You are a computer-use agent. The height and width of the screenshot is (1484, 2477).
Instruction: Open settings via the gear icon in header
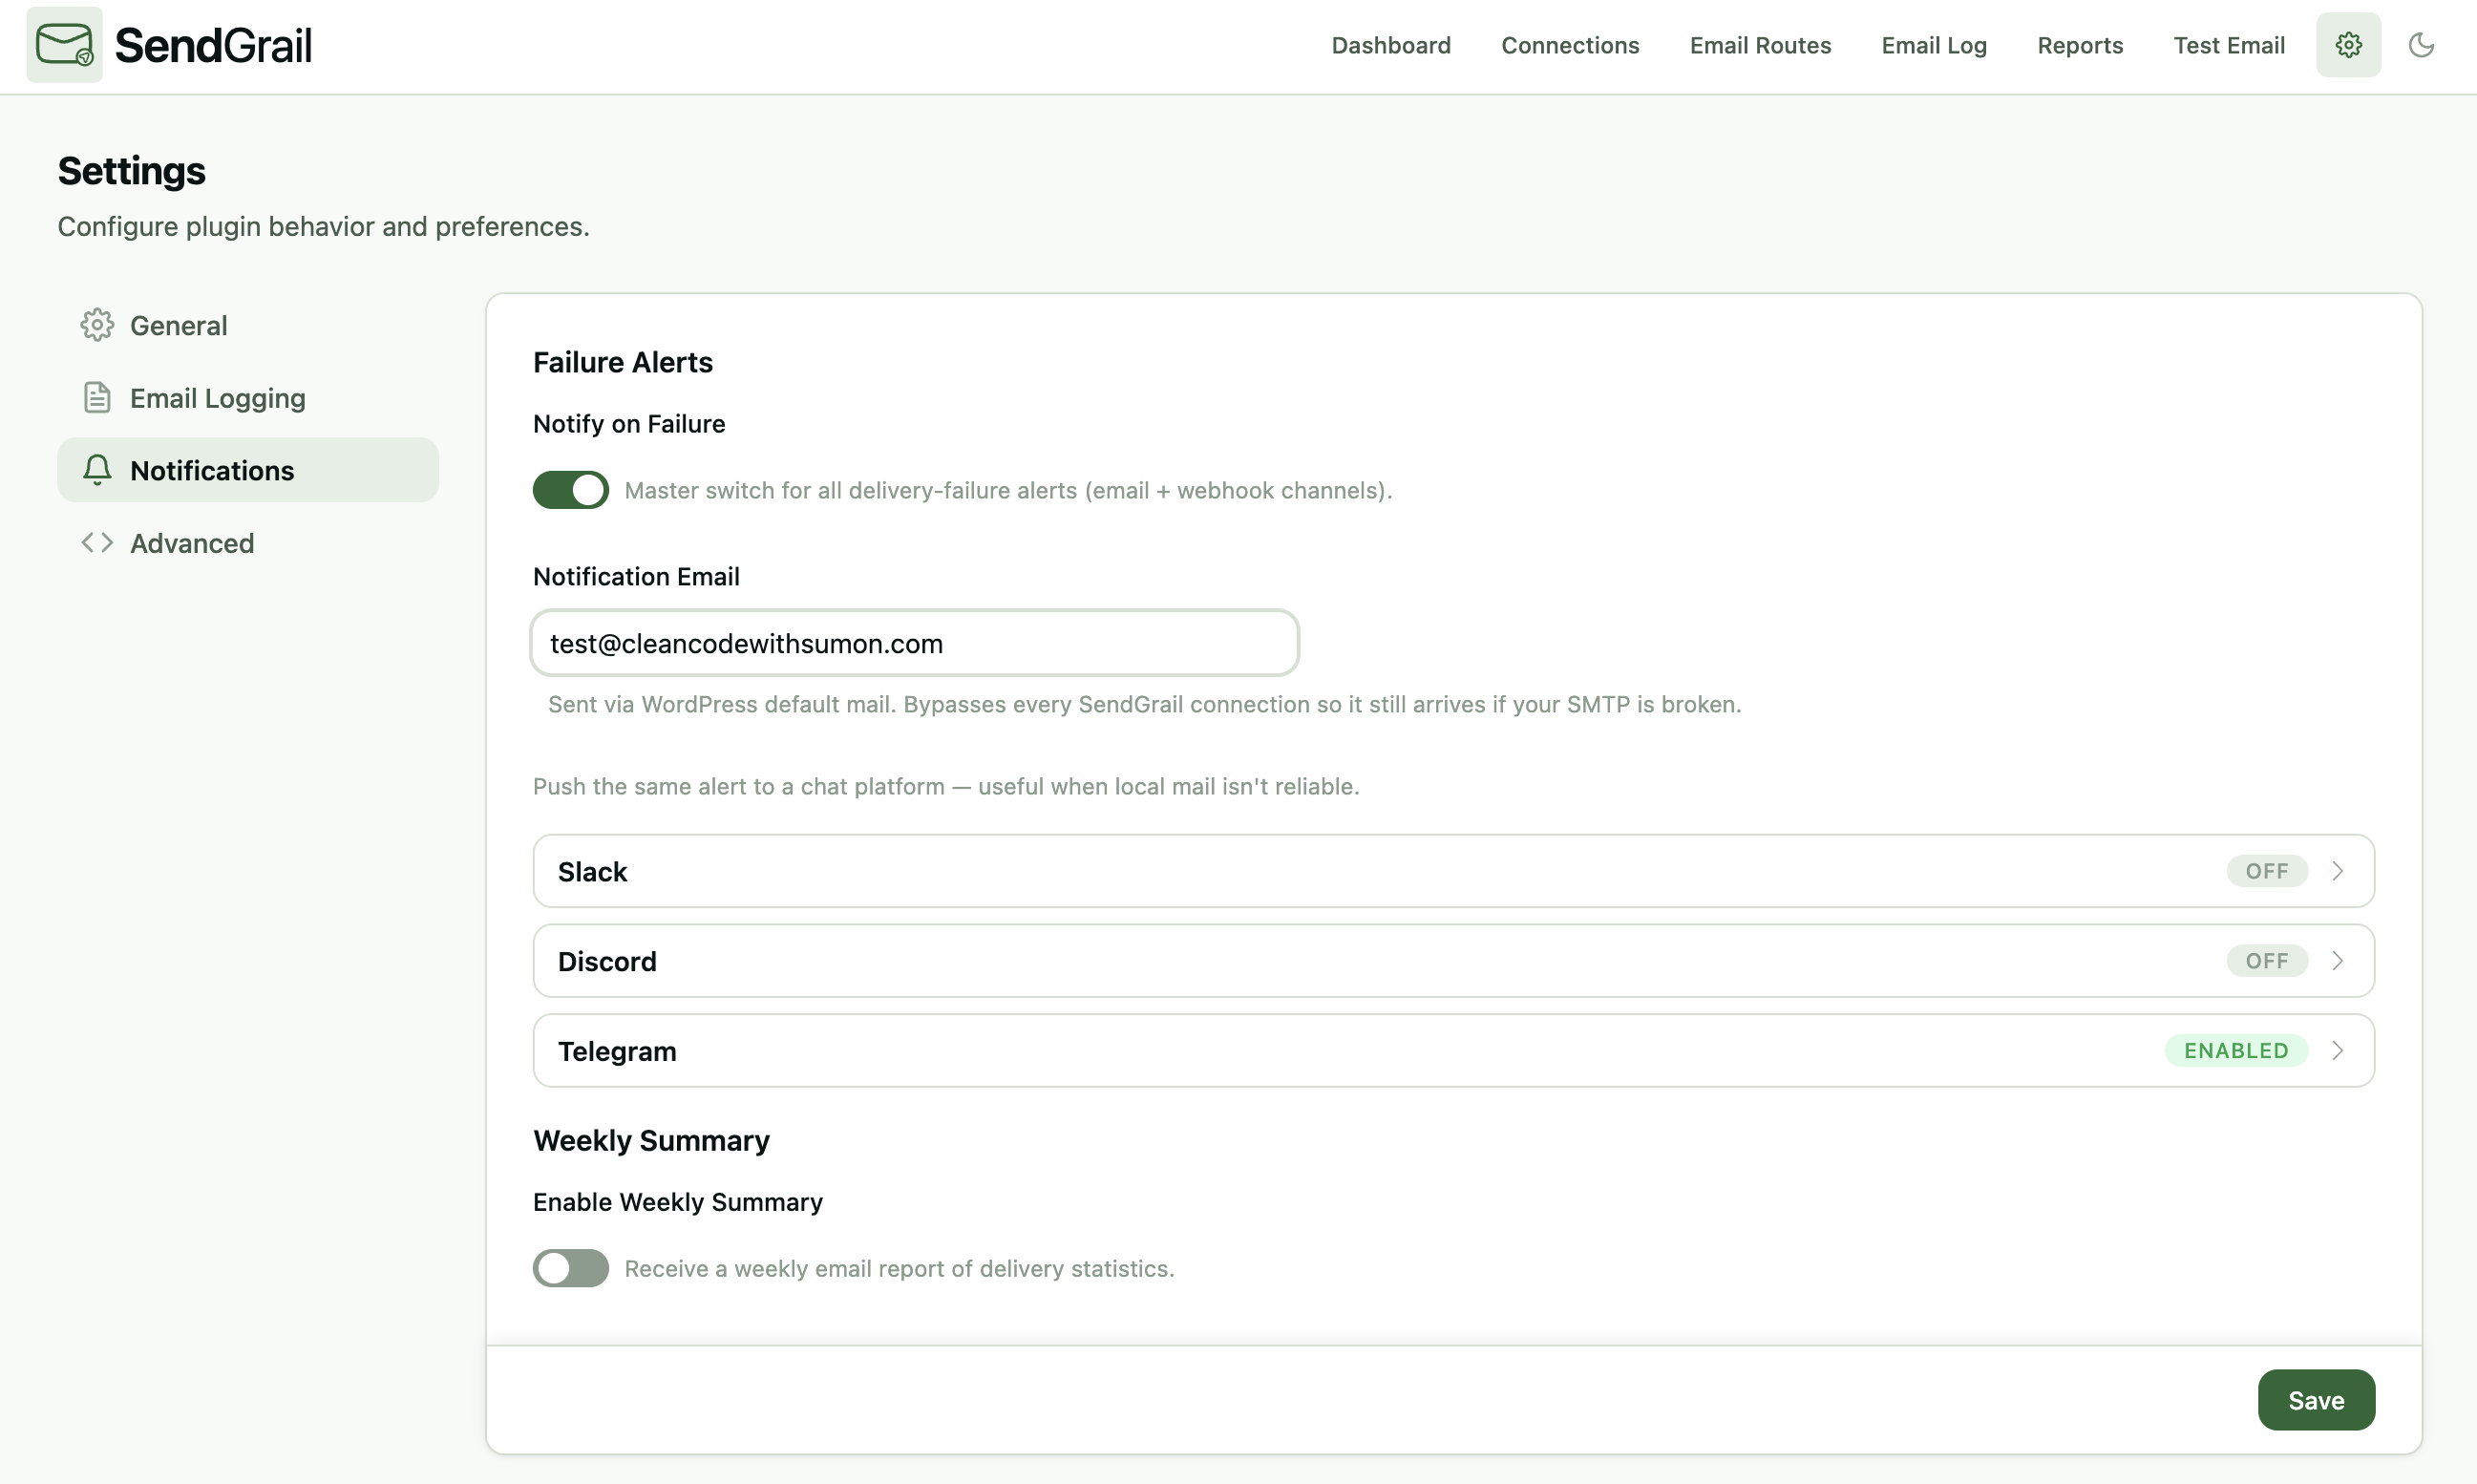point(2348,45)
